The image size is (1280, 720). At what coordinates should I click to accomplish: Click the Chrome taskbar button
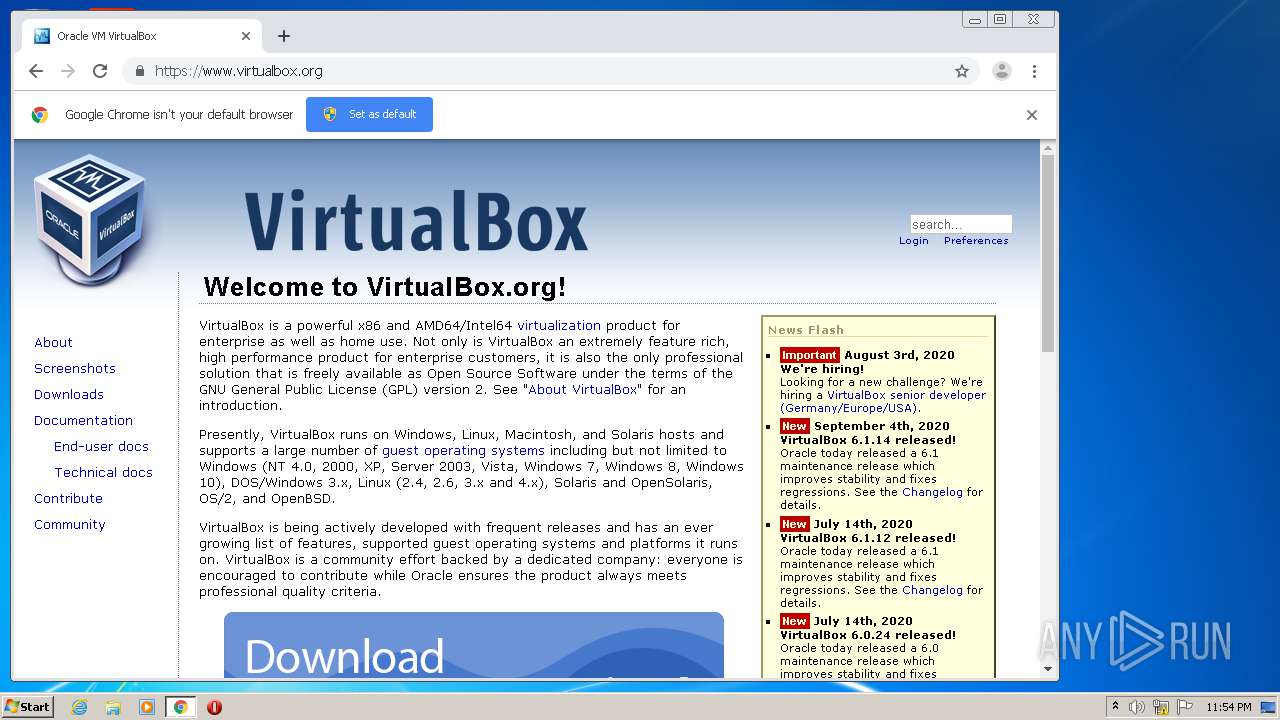tap(180, 707)
